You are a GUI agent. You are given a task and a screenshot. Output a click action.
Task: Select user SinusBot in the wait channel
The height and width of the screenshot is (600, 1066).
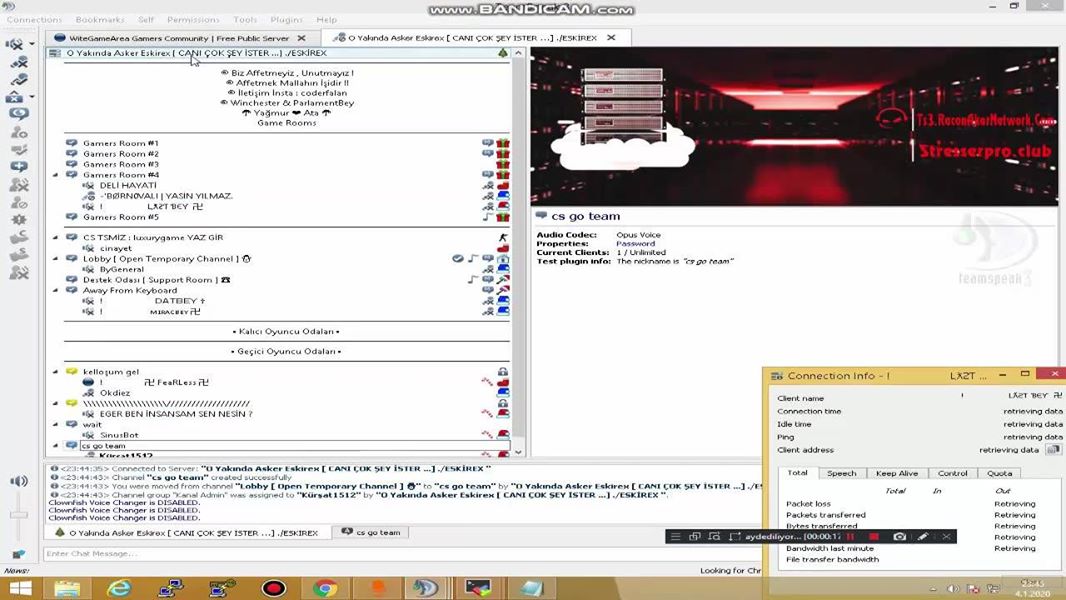coord(119,435)
